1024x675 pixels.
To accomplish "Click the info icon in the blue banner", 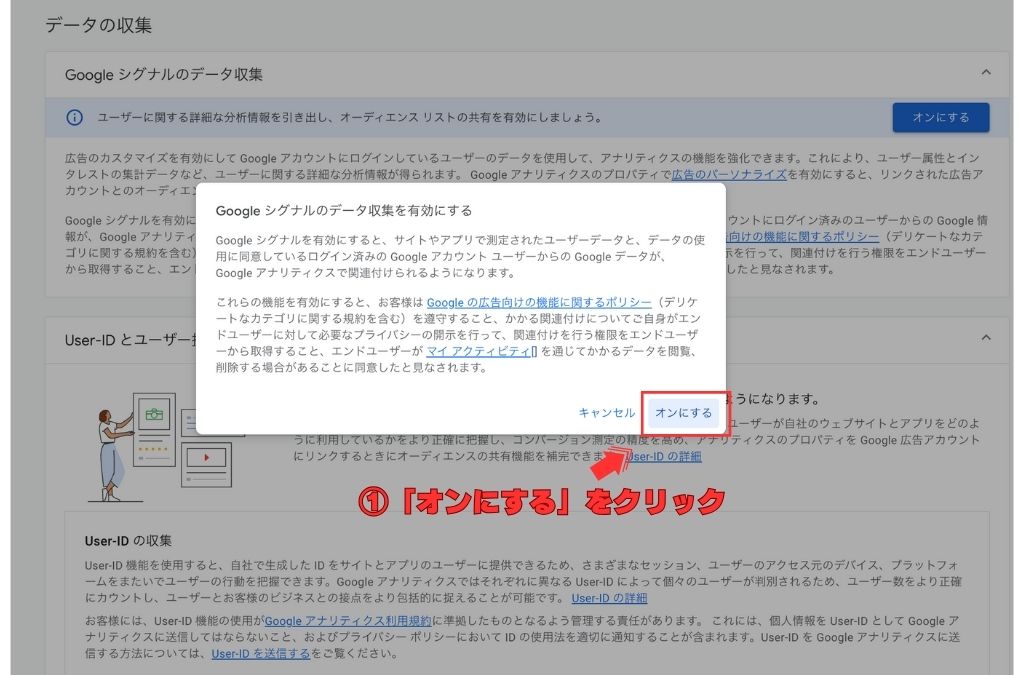I will [x=74, y=118].
